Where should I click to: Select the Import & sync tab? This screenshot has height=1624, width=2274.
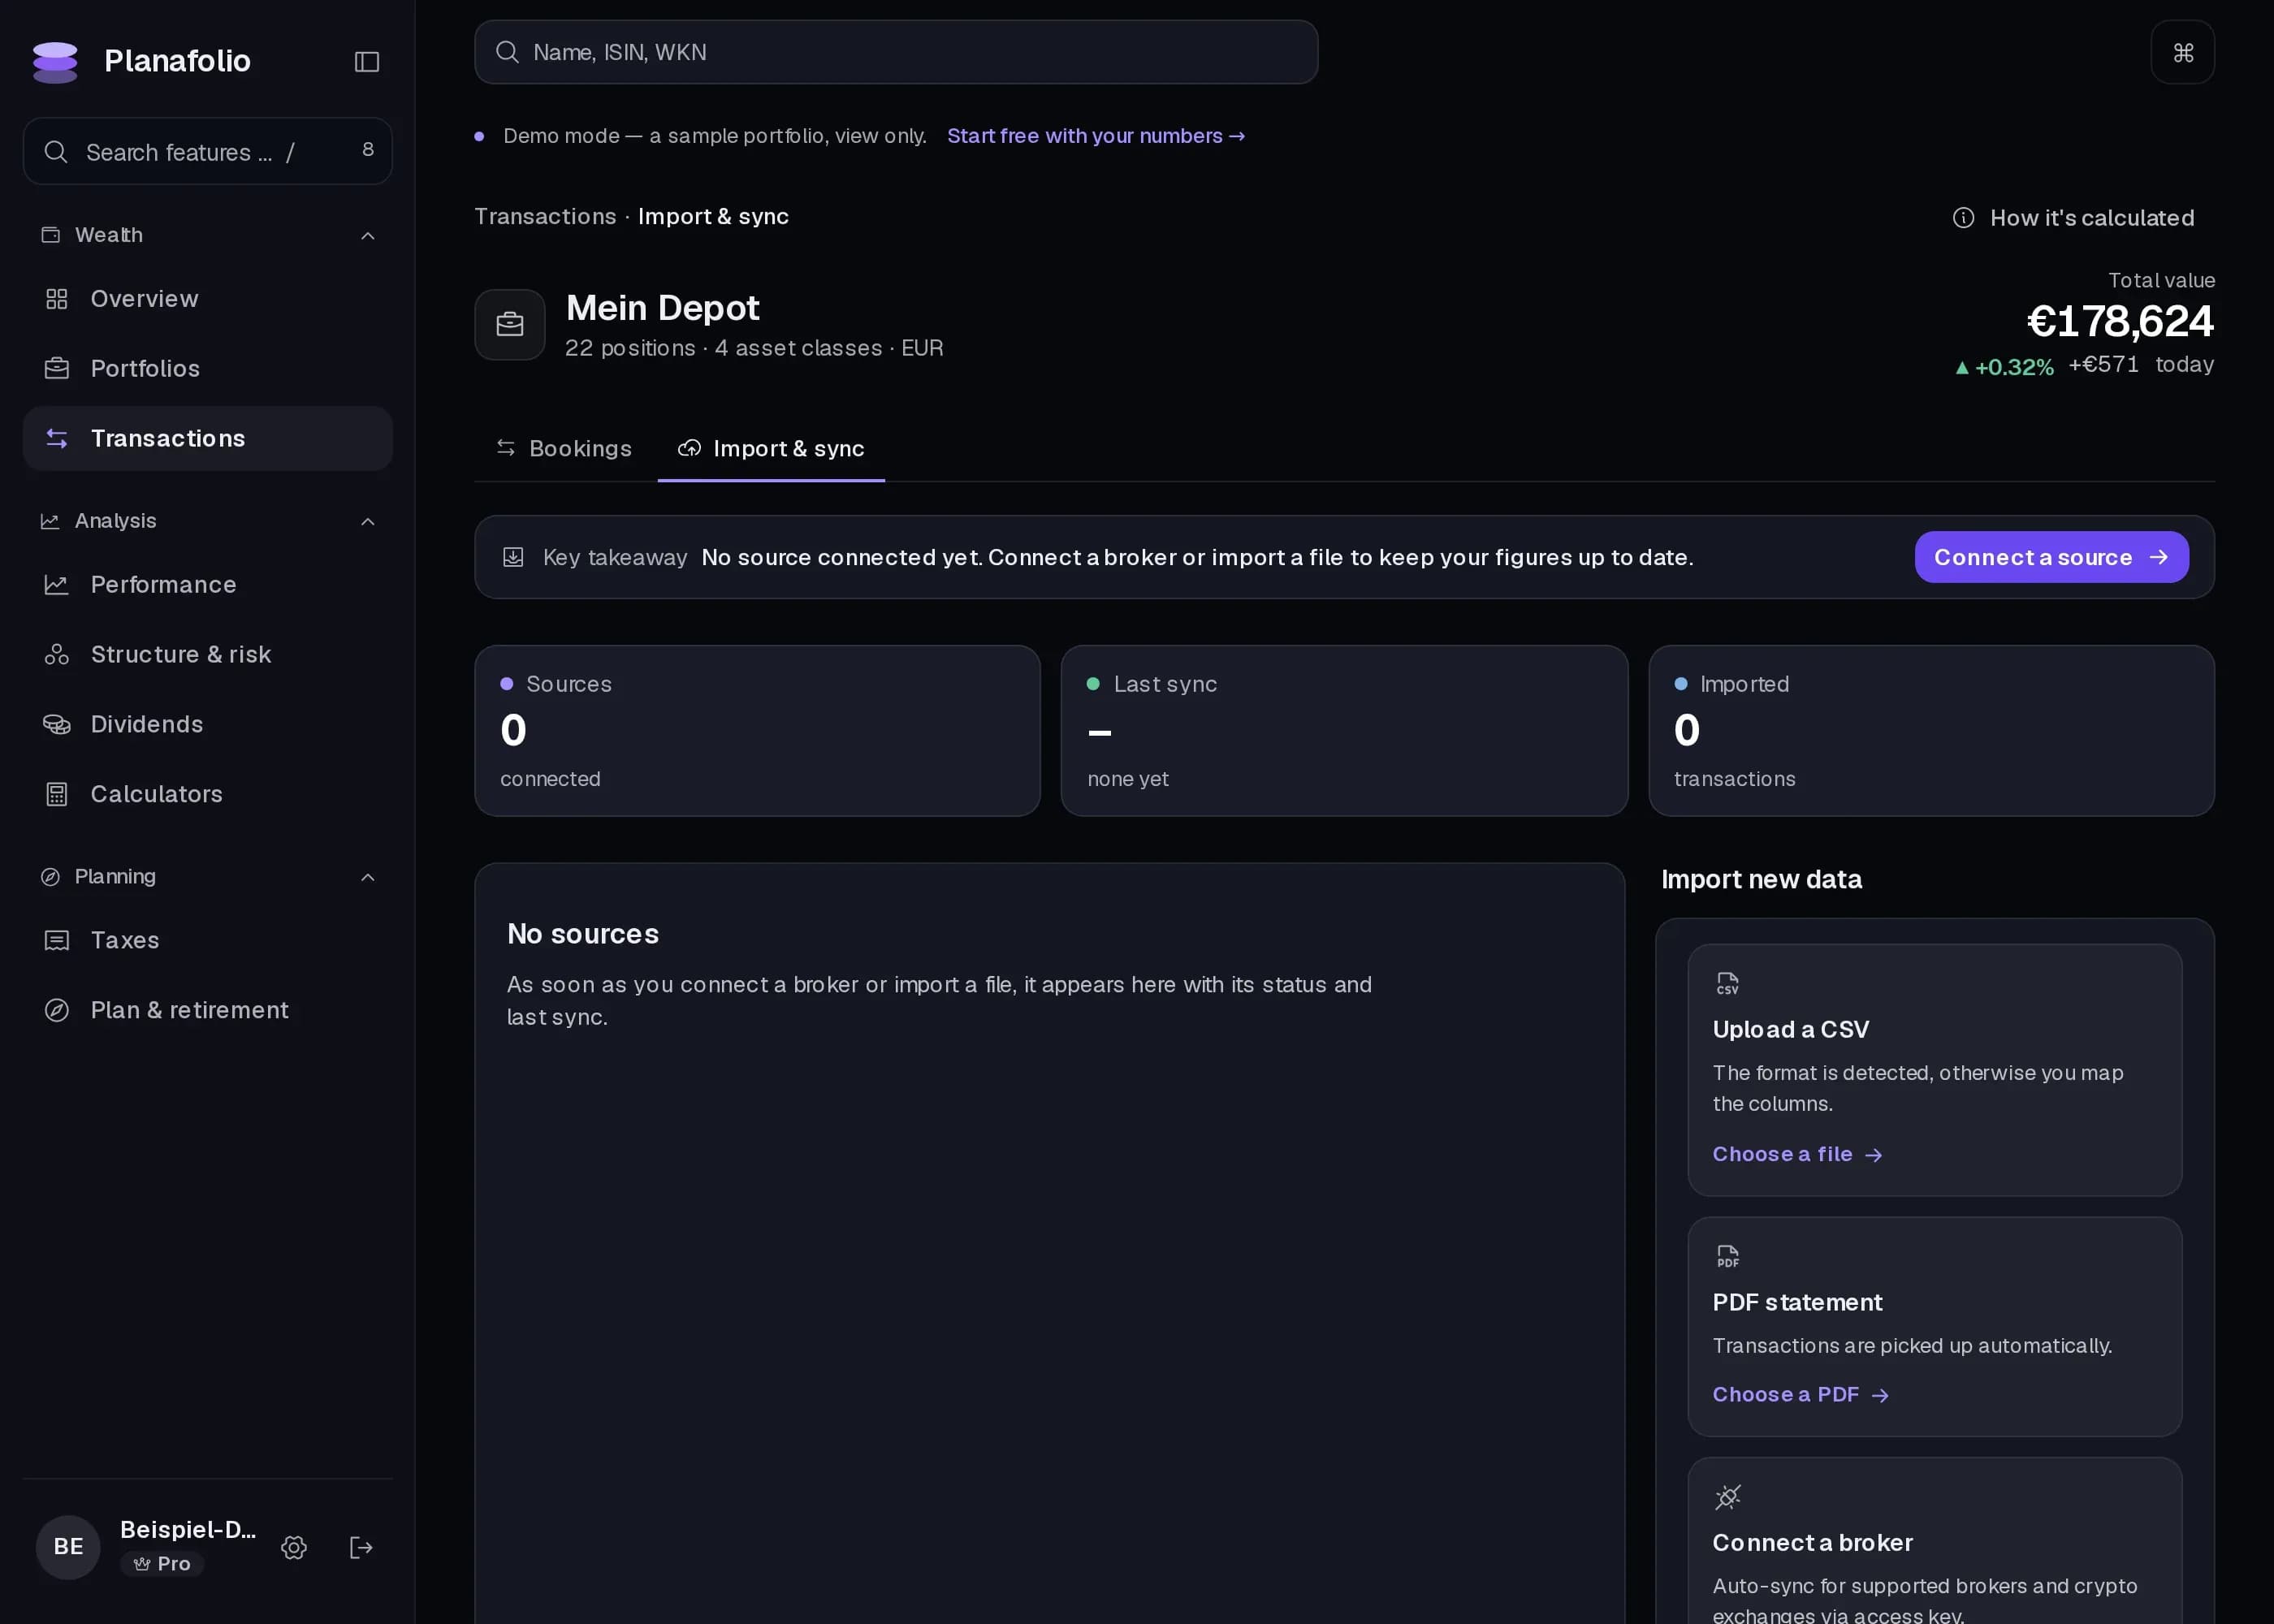point(771,449)
